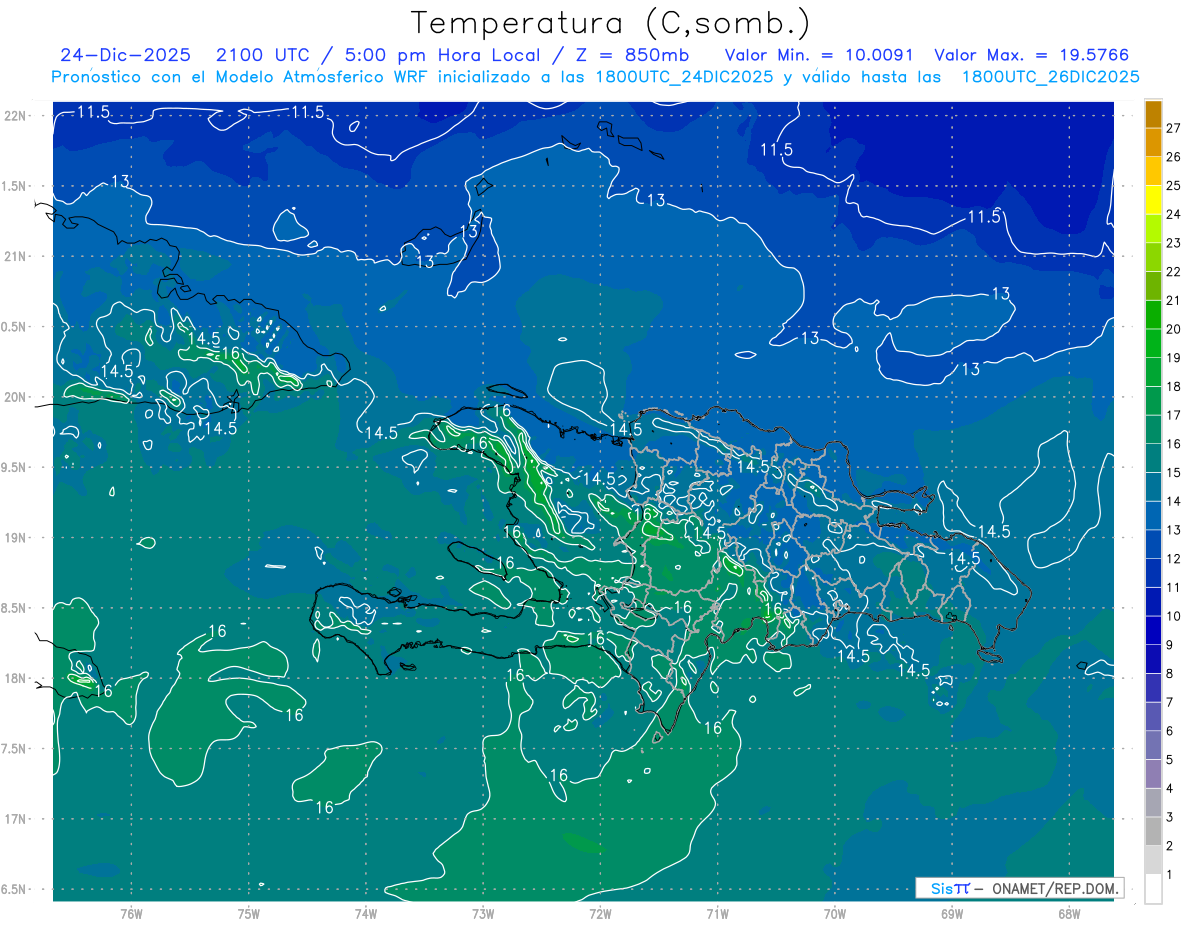1200x927 pixels.
Task: Click the "19N" latitude axis label
Action: click(14, 538)
